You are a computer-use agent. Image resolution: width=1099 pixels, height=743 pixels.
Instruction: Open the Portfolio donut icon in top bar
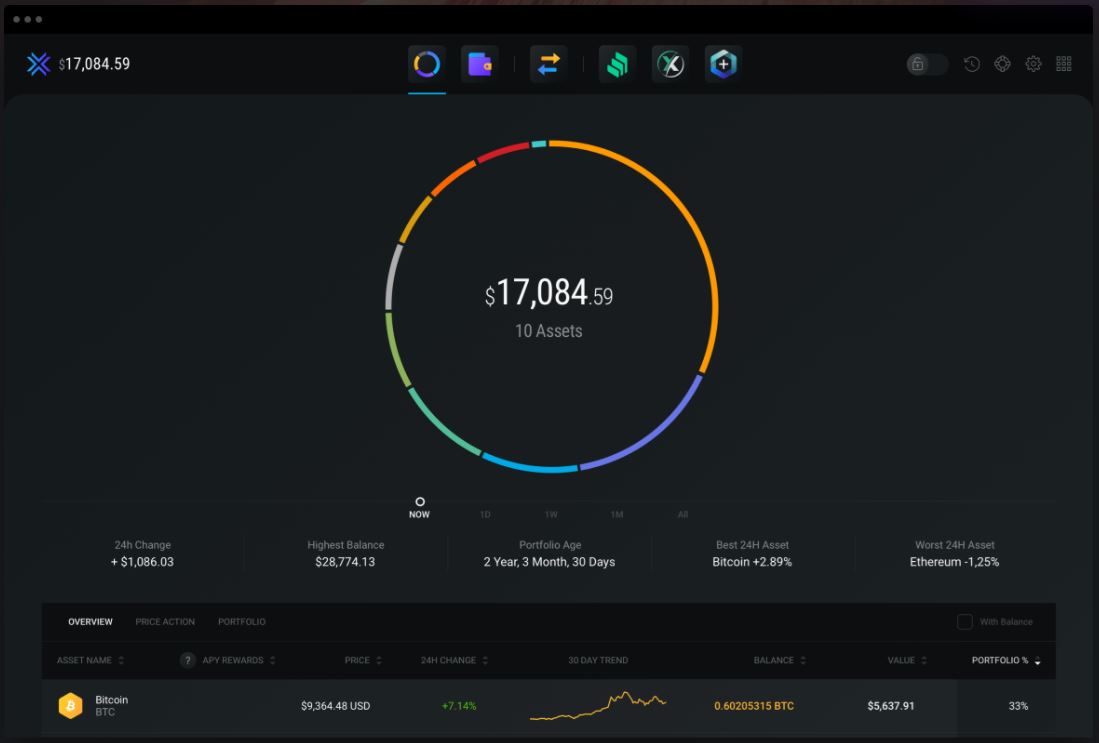(x=427, y=64)
